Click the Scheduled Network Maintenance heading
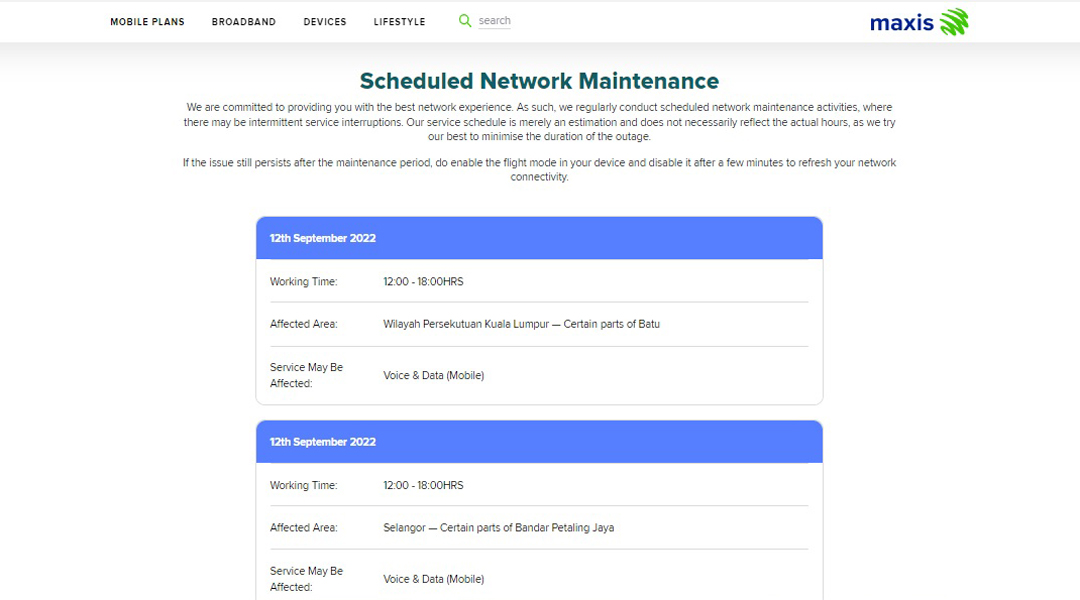The height and width of the screenshot is (600, 1080). 539,81
